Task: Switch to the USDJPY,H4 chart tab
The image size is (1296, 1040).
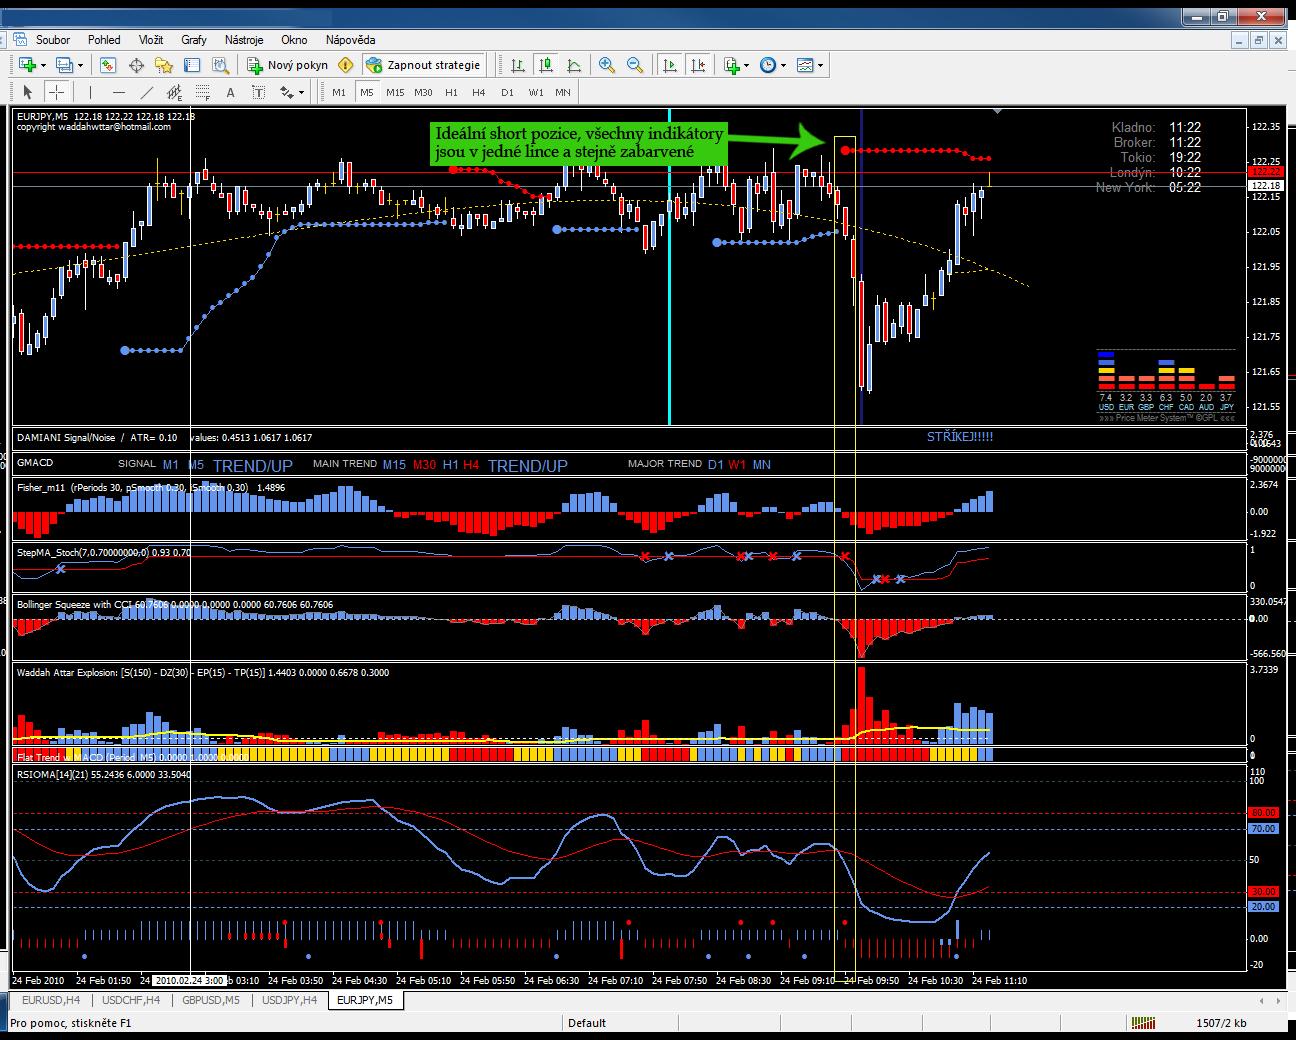Action: click(x=289, y=999)
